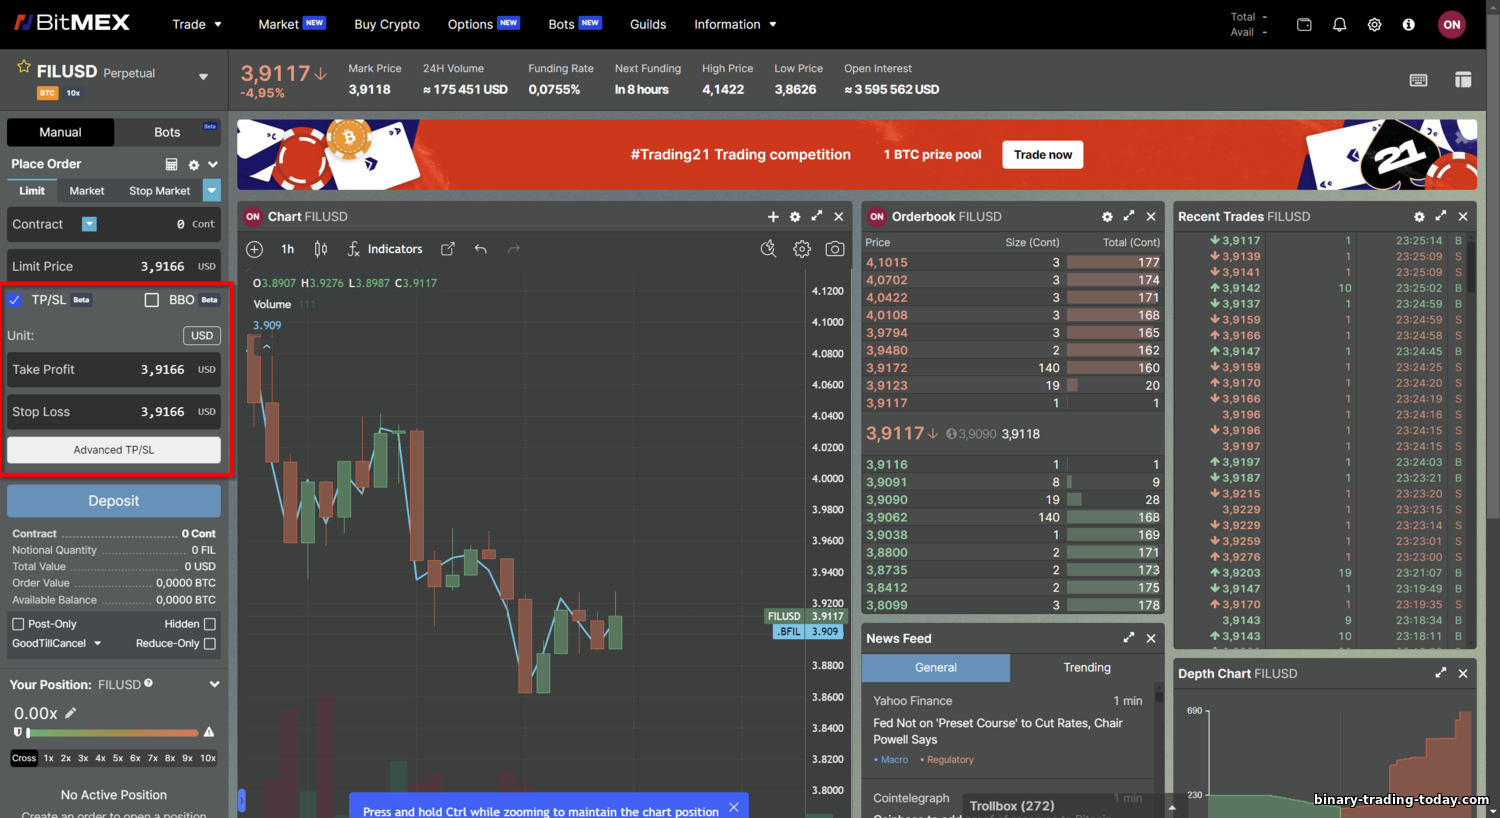Set leverage slider to 5x
This screenshot has height=818, width=1500.
pos(118,758)
